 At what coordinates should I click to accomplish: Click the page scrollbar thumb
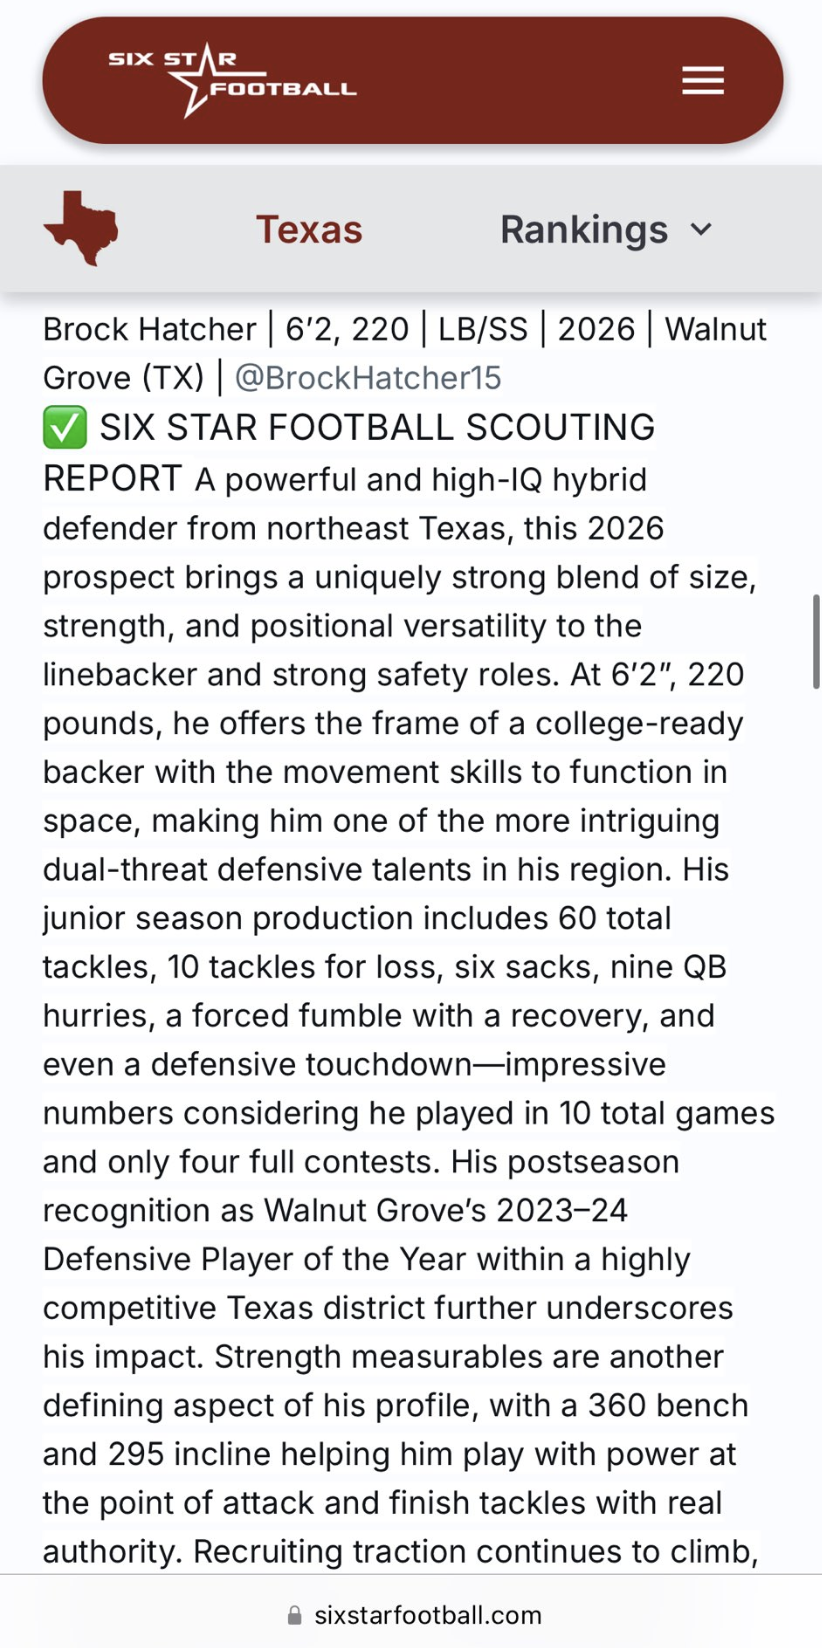tap(816, 640)
